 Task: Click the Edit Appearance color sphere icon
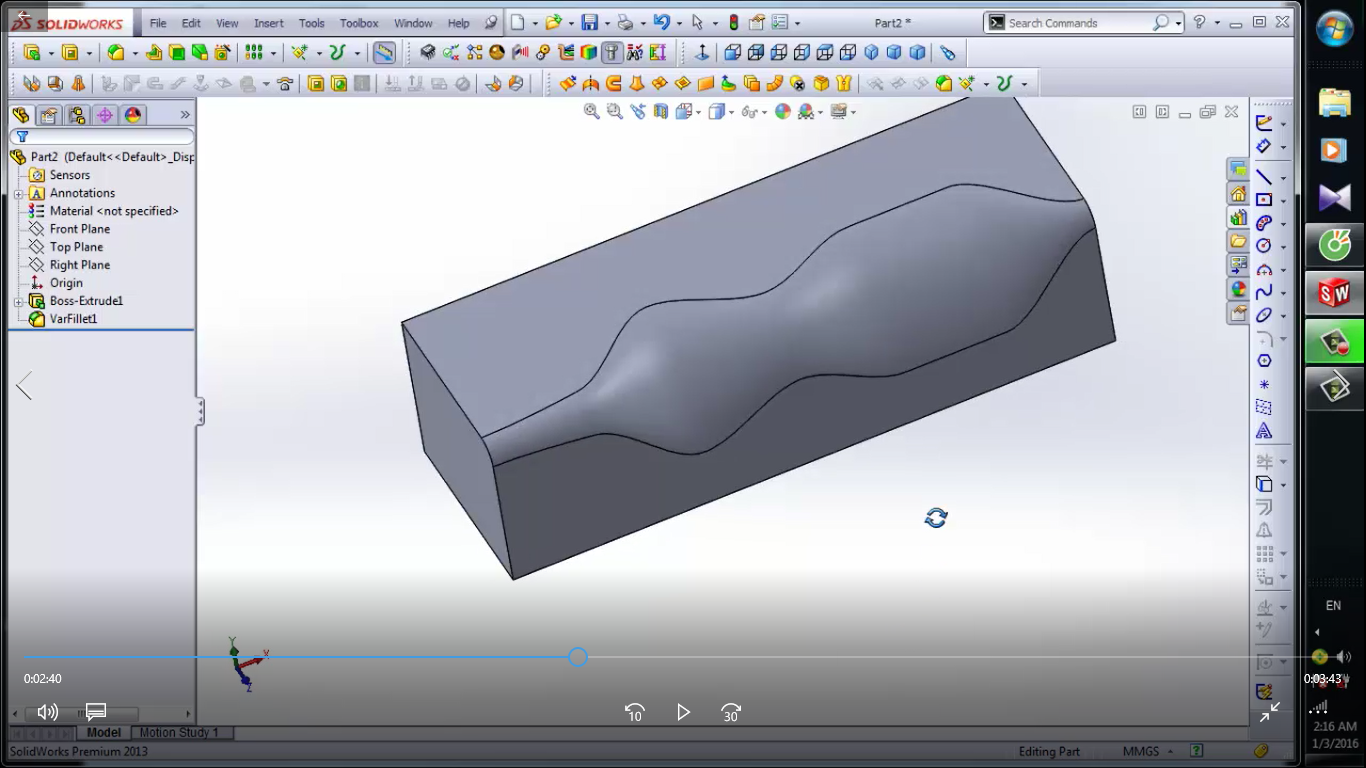point(783,111)
